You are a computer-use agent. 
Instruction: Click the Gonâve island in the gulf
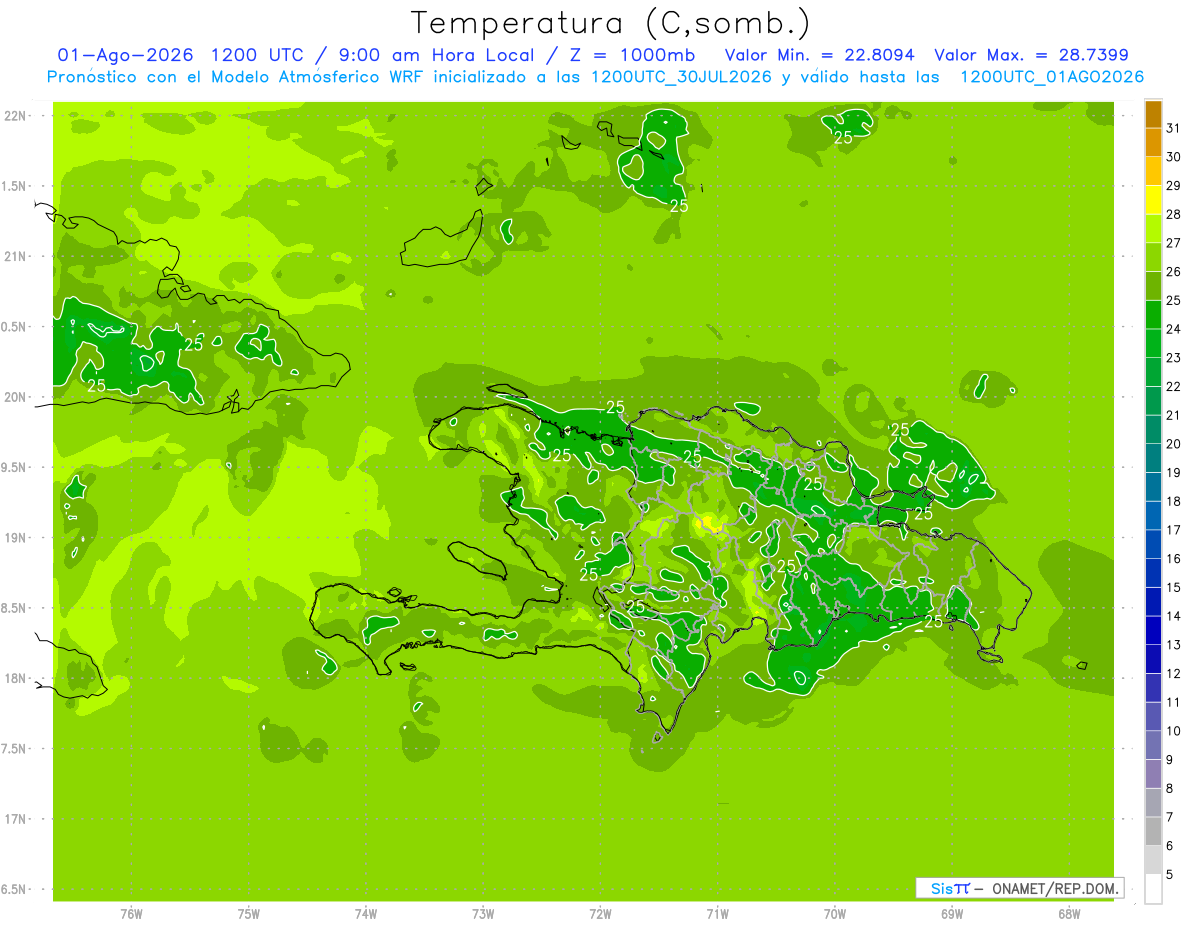coord(478,560)
